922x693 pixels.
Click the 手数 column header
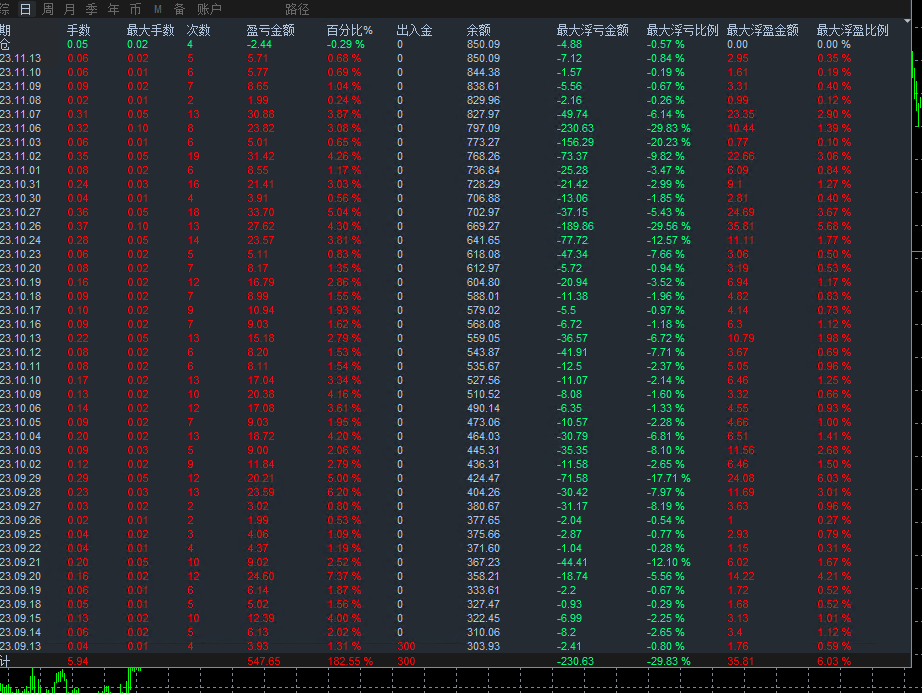coord(79,30)
